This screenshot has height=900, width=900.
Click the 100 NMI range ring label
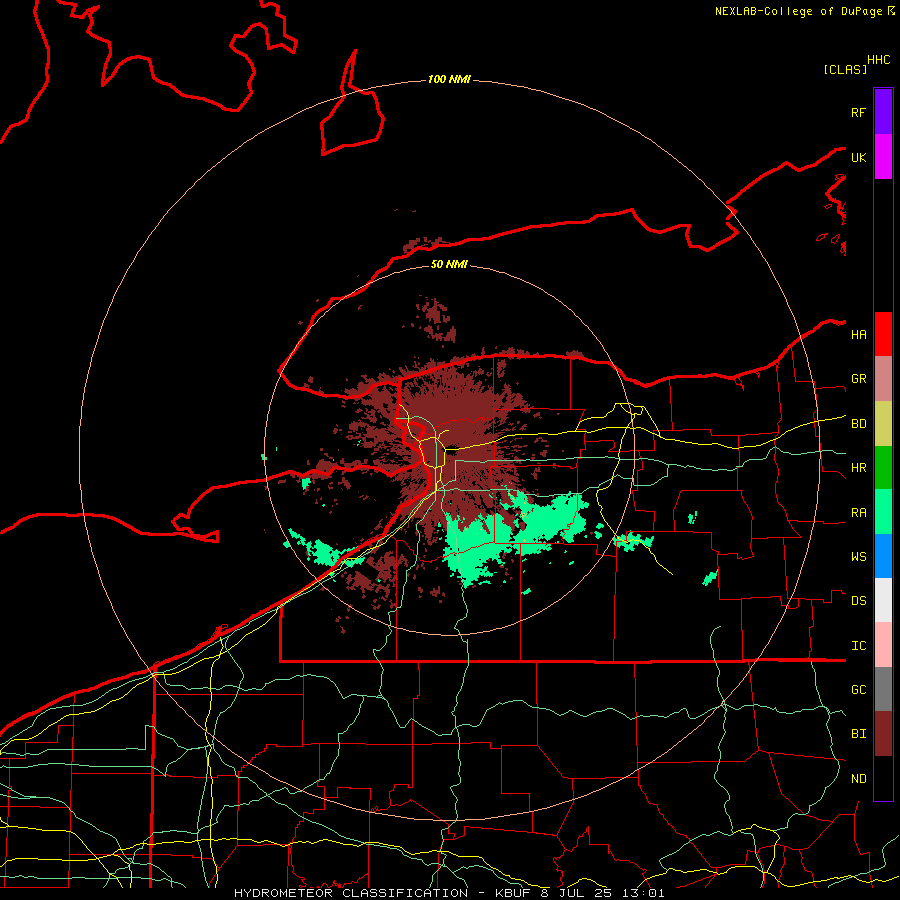pyautogui.click(x=449, y=79)
